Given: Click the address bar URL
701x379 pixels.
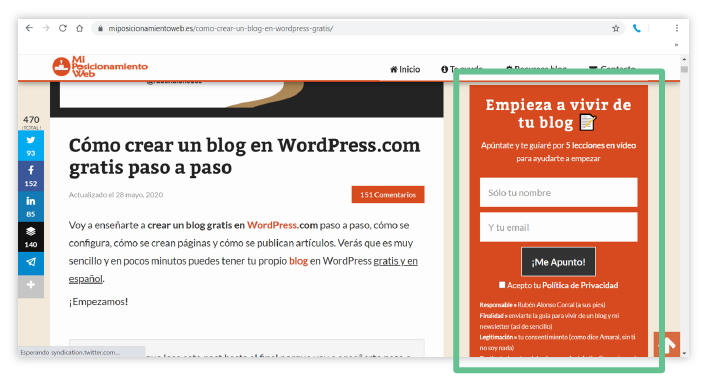Looking at the screenshot, I should click(220, 29).
